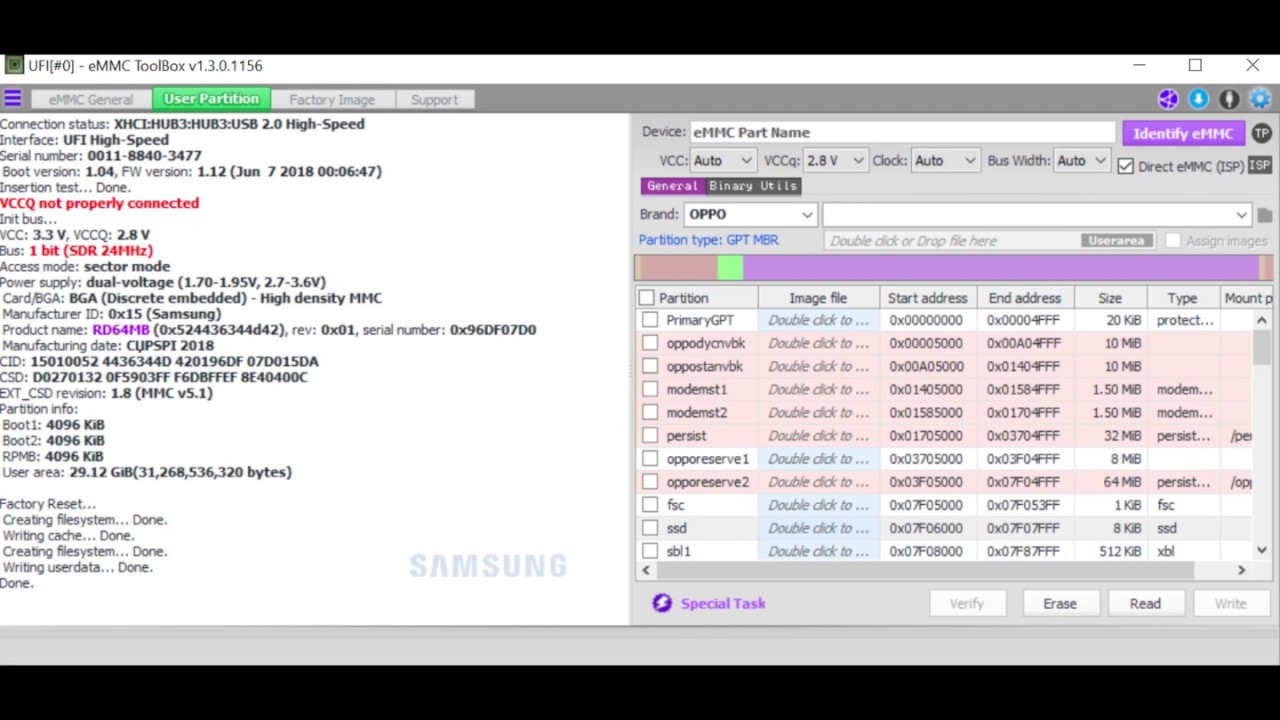Open the VCCq 2.8 V dropdown
The height and width of the screenshot is (720, 1280).
pos(836,160)
